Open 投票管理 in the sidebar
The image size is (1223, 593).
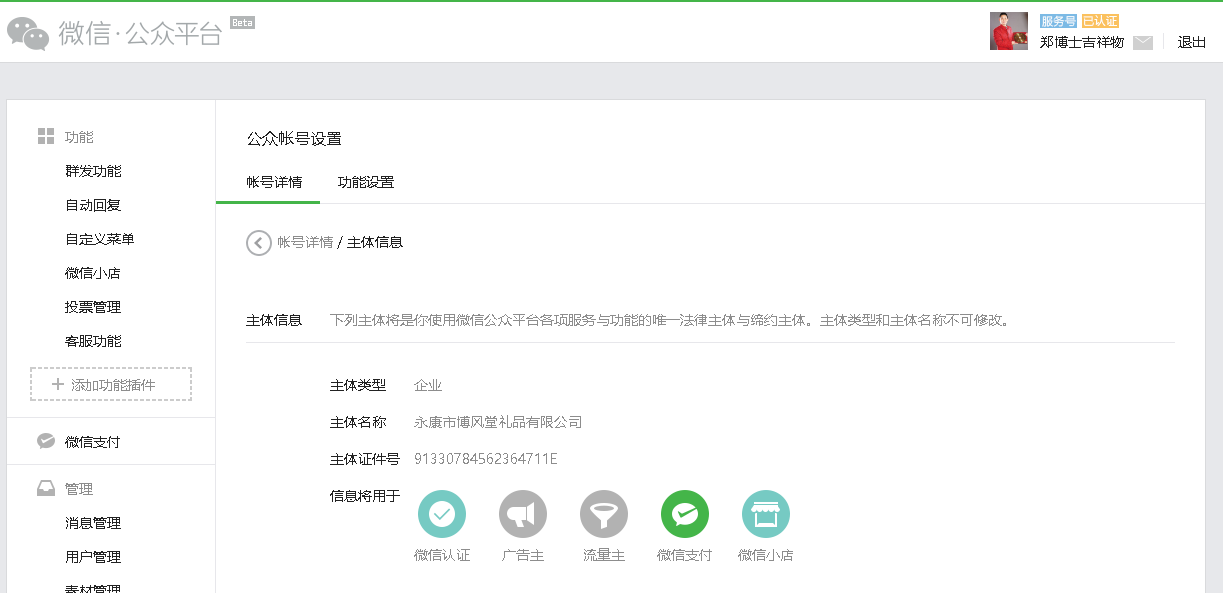coord(93,307)
